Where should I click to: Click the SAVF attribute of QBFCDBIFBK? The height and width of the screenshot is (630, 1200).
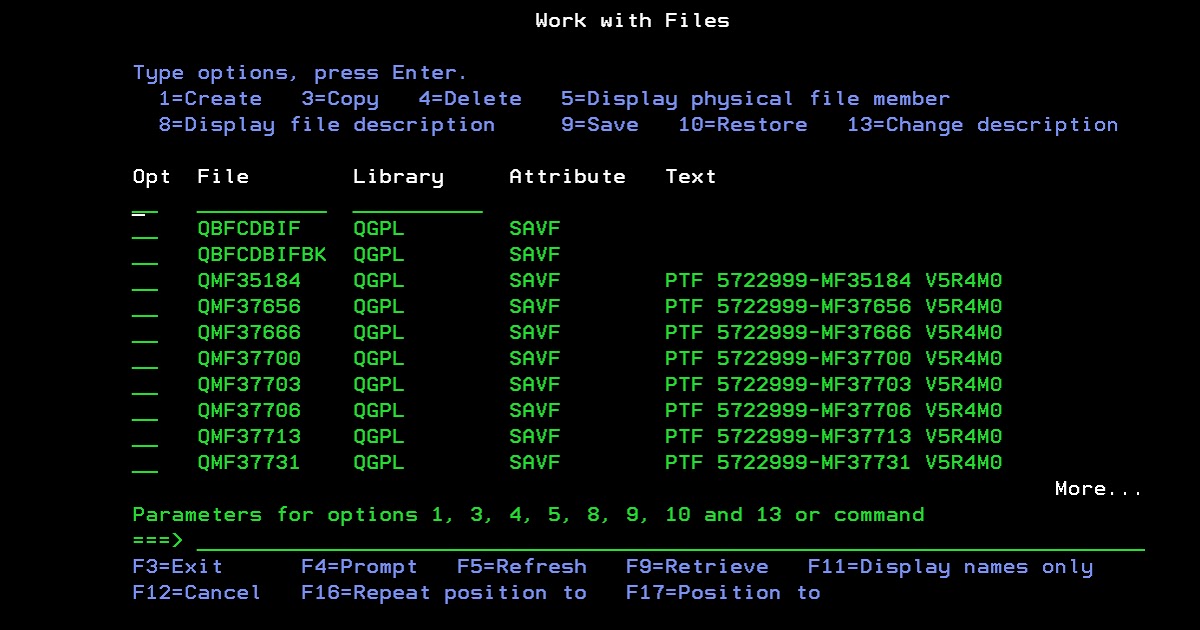[534, 254]
